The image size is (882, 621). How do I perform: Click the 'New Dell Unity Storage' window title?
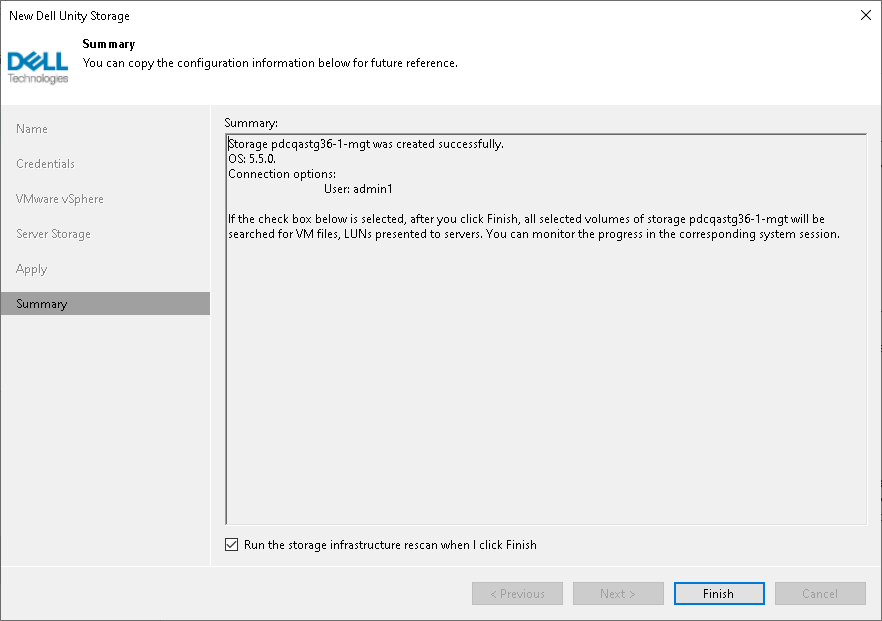click(x=69, y=16)
